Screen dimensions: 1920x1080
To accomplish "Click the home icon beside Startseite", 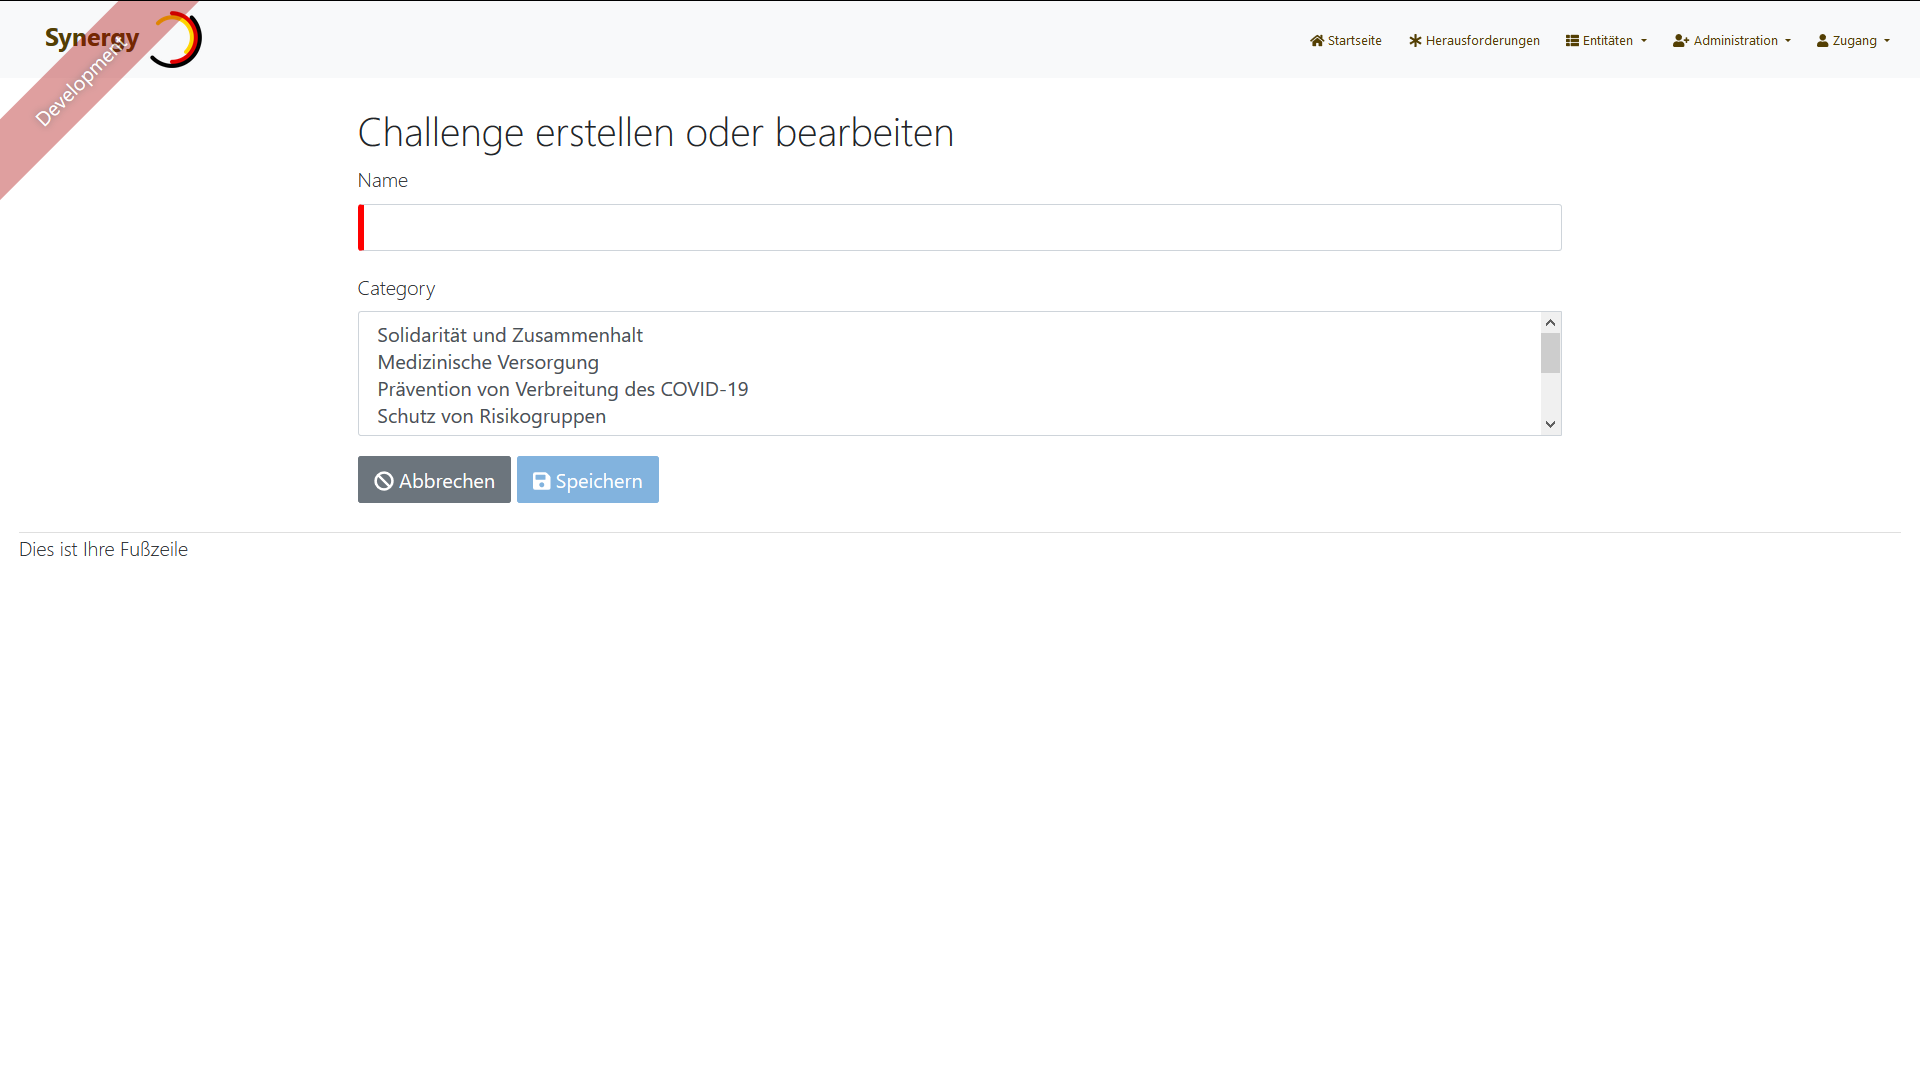I will point(1317,41).
